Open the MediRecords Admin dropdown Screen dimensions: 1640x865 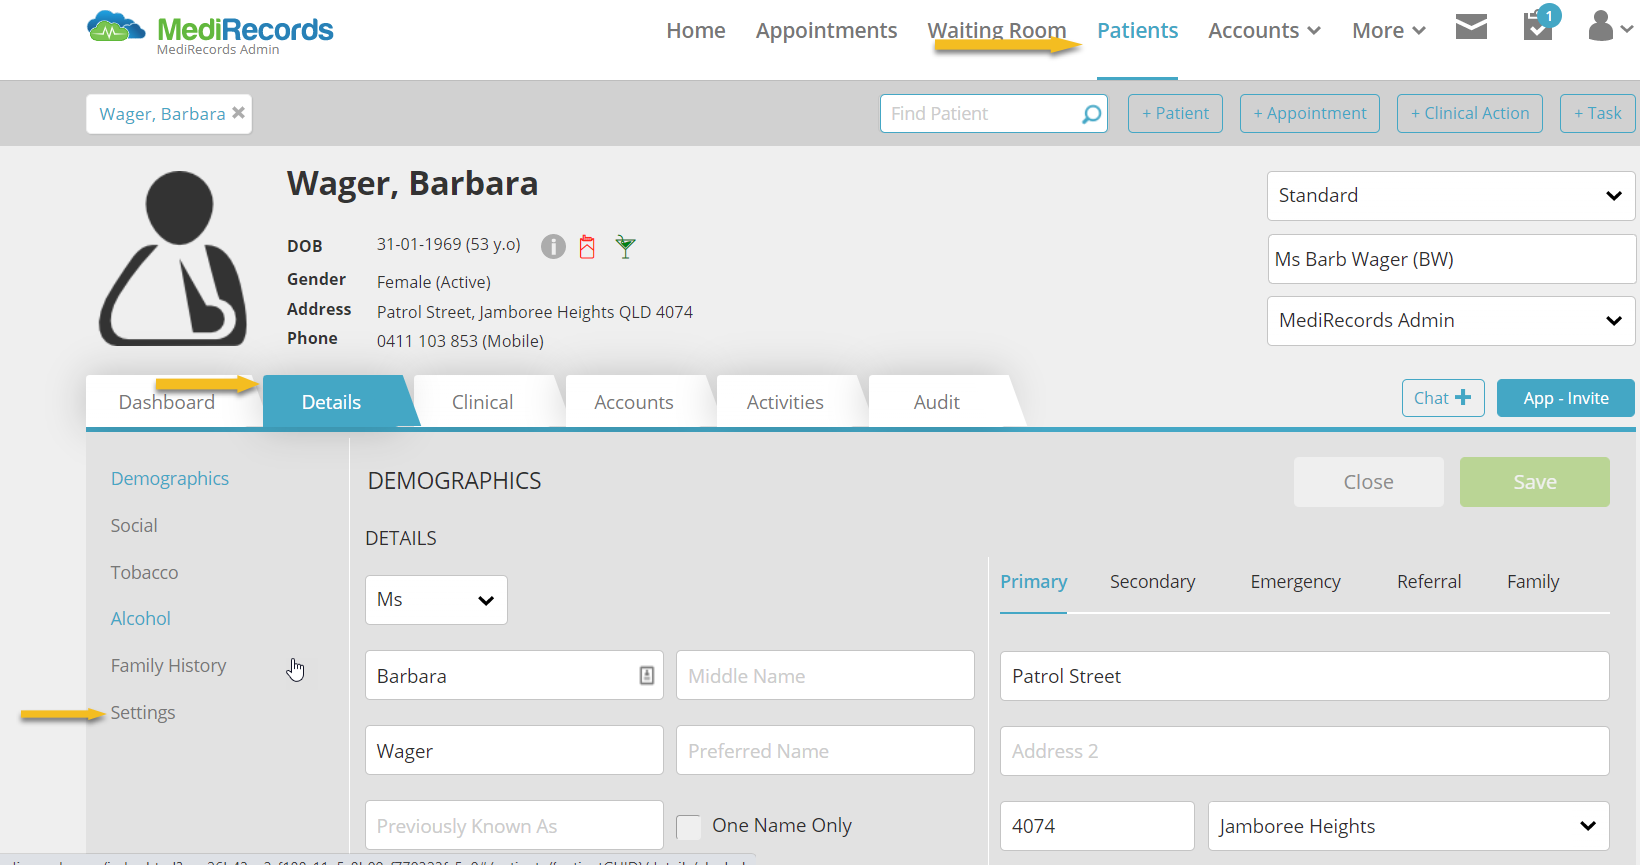(x=1451, y=321)
